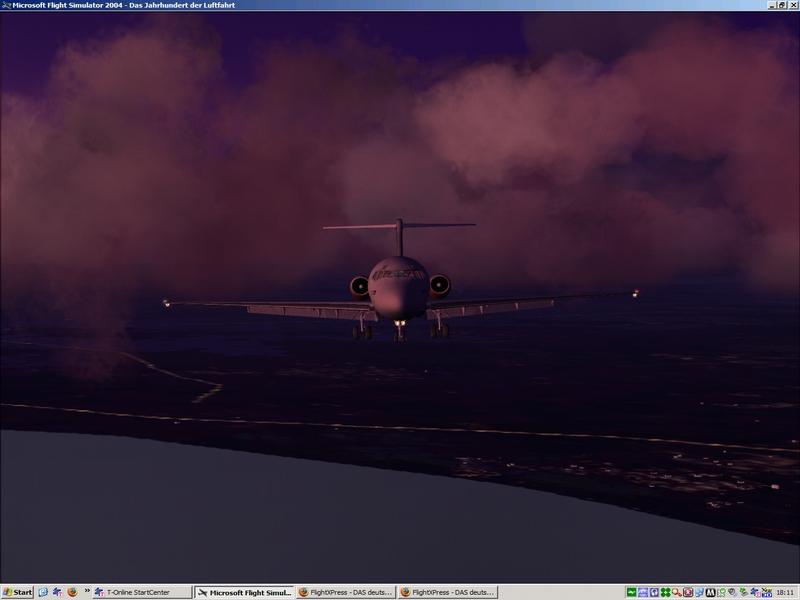Close the Flight Simulator 2004 window
This screenshot has width=800, height=600.
tap(791, 6)
